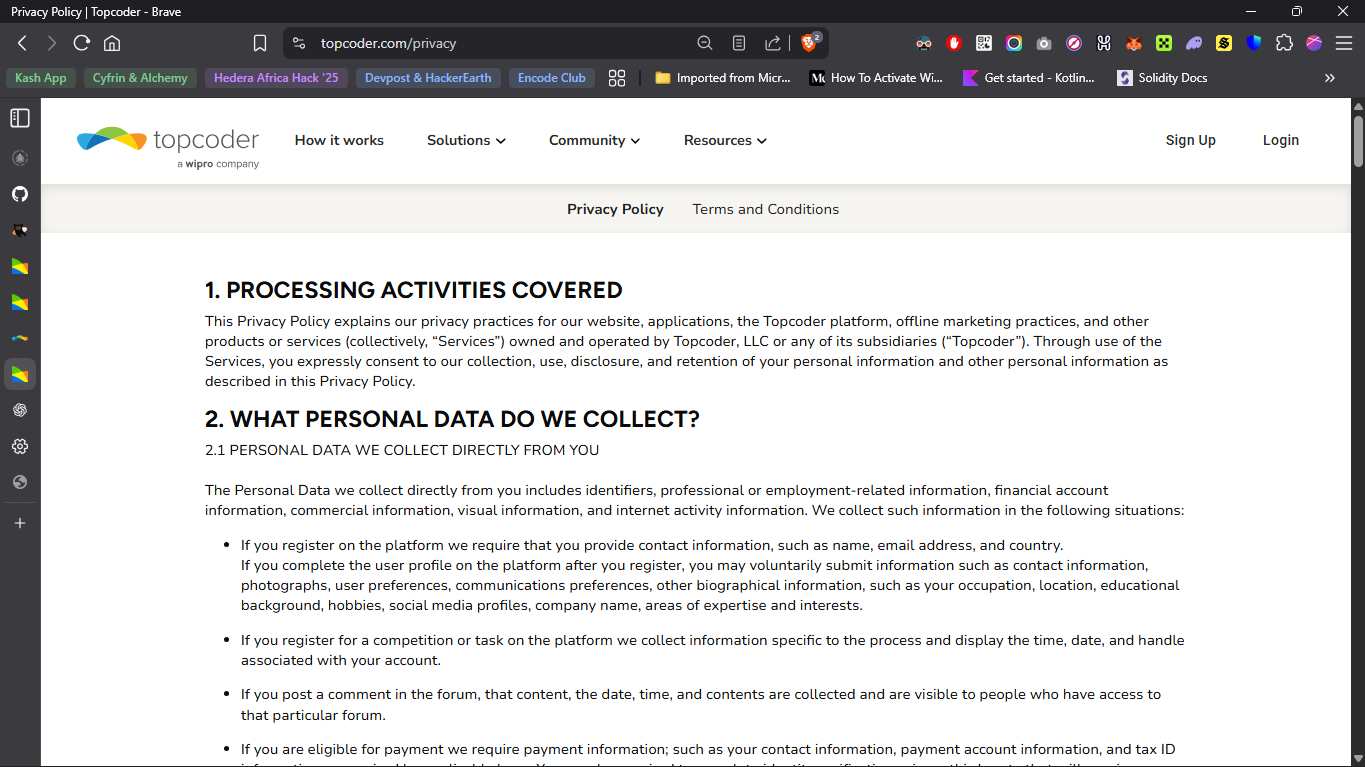Expand the Solutions dropdown menu
The height and width of the screenshot is (767, 1365).
click(466, 140)
